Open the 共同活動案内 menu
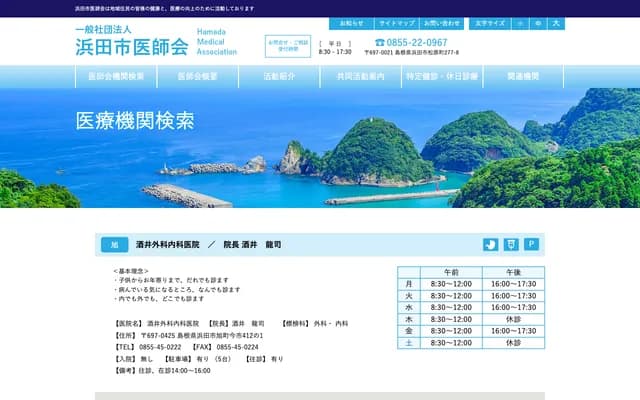This screenshot has width=640, height=400. (361, 76)
